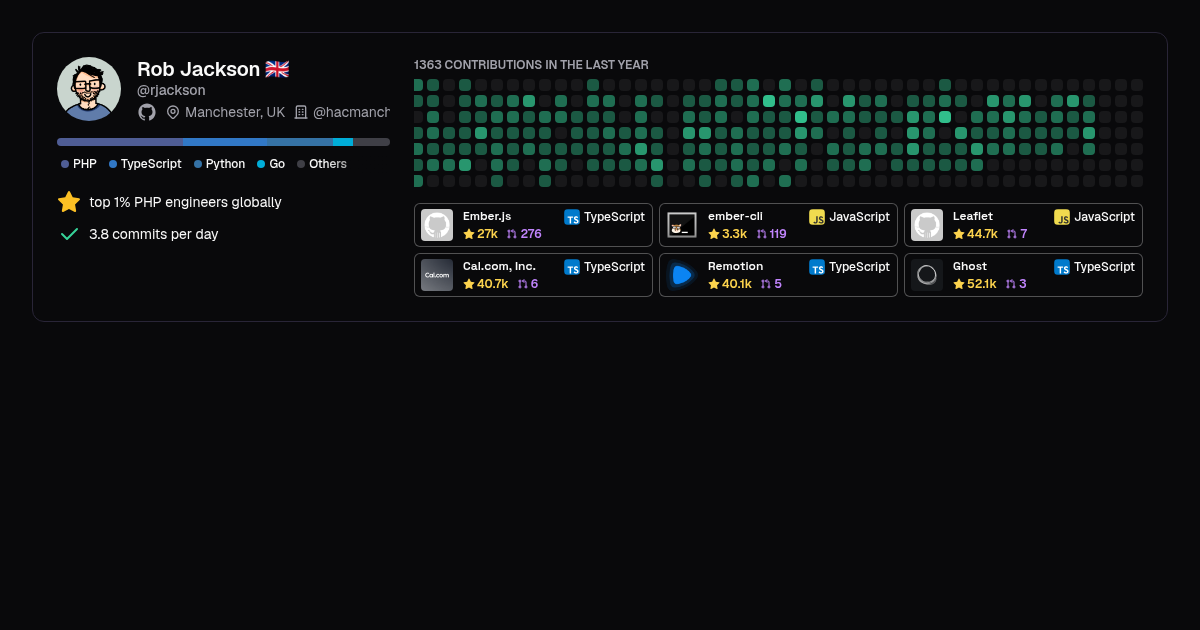Click the Go legend color dot
Image resolution: width=1200 pixels, height=630 pixels.
click(261, 164)
